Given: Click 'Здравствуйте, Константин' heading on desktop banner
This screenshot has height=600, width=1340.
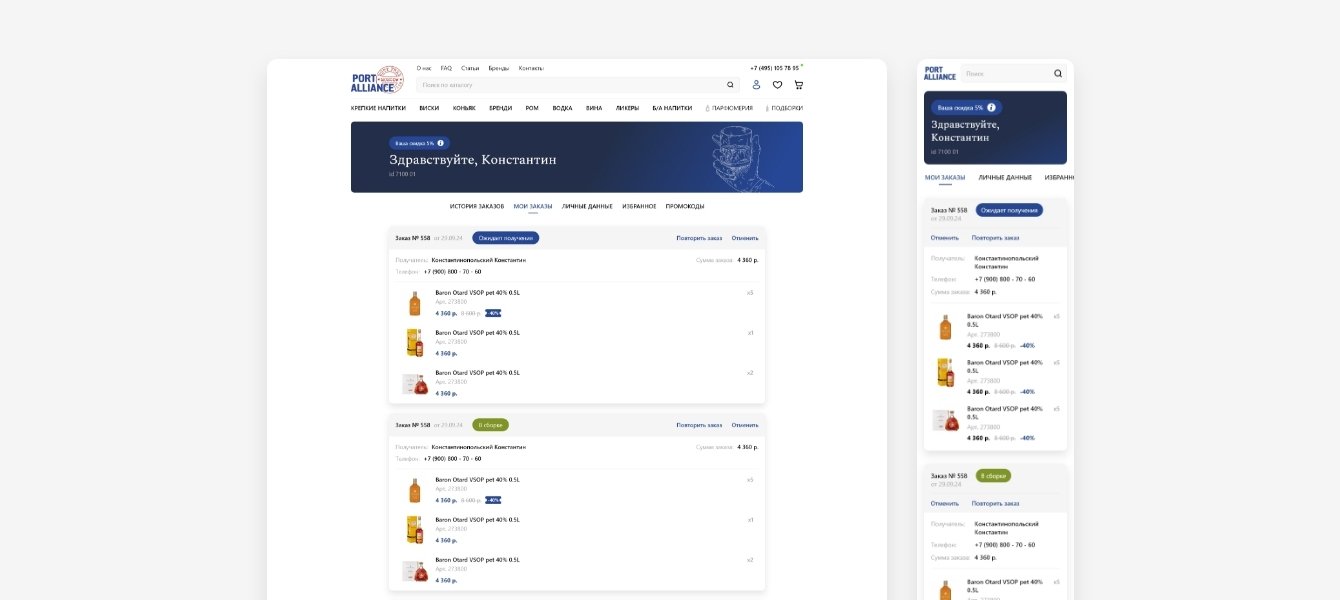Looking at the screenshot, I should click(x=473, y=160).
